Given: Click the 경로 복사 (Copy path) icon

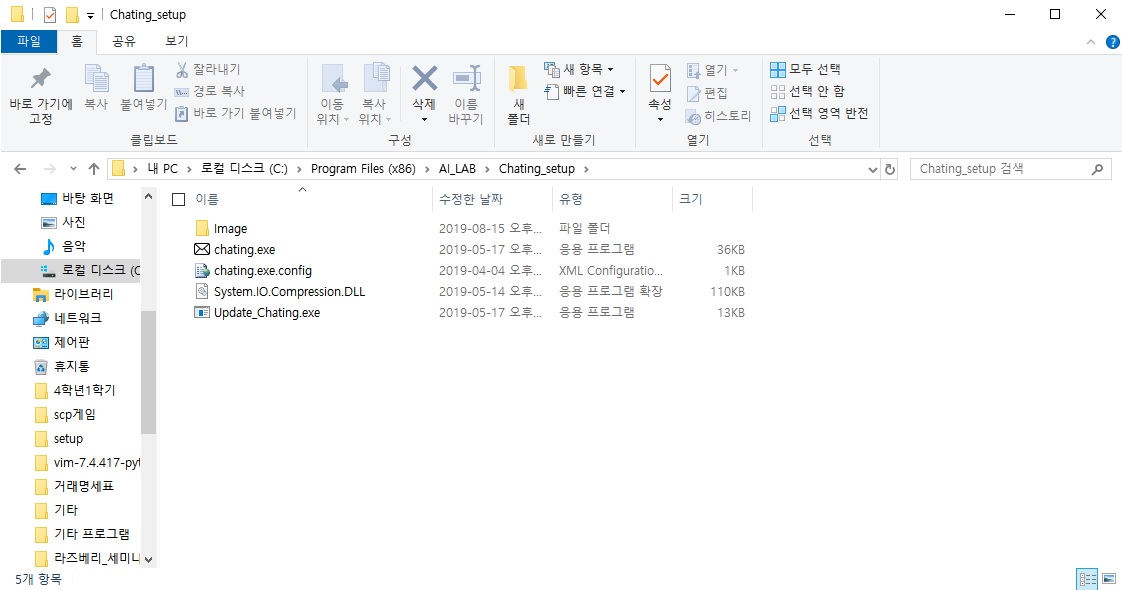Looking at the screenshot, I should click(x=186, y=90).
